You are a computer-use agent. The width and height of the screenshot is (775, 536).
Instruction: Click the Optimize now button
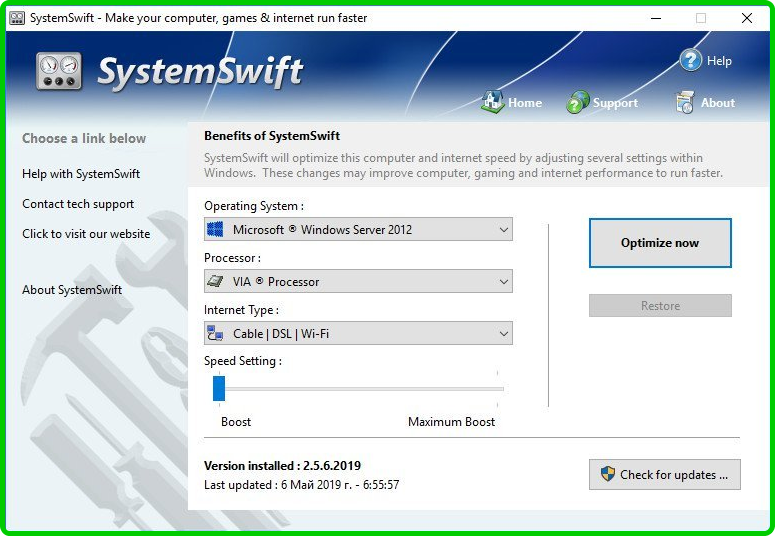(x=660, y=243)
